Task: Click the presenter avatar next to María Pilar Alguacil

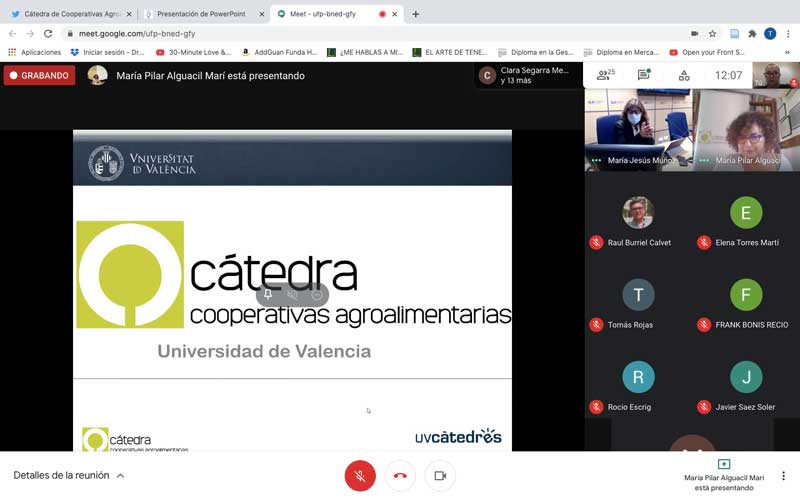Action: click(97, 76)
